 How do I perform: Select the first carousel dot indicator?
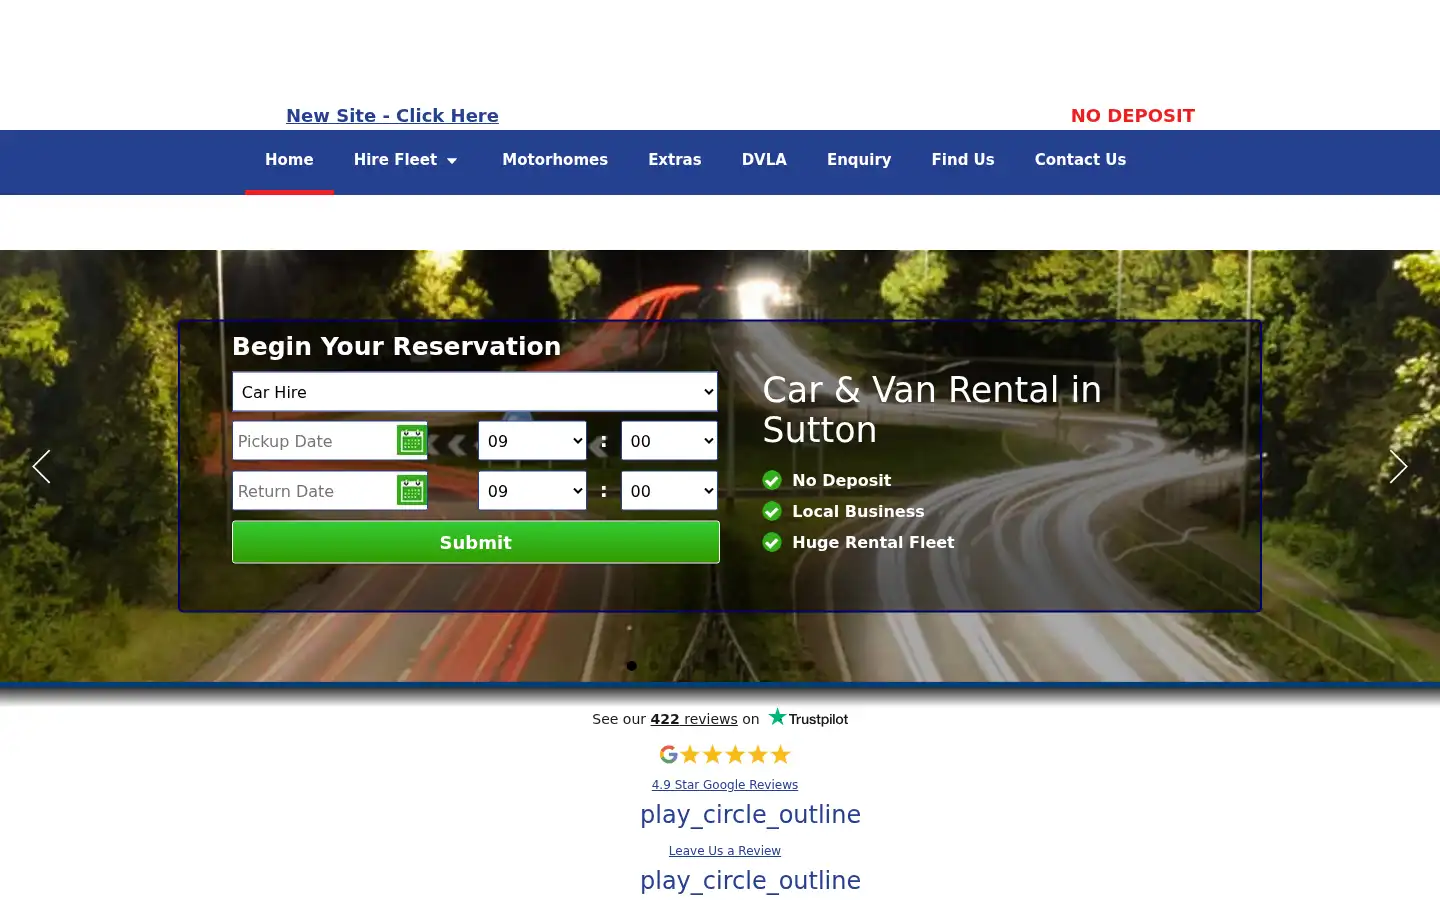point(631,666)
